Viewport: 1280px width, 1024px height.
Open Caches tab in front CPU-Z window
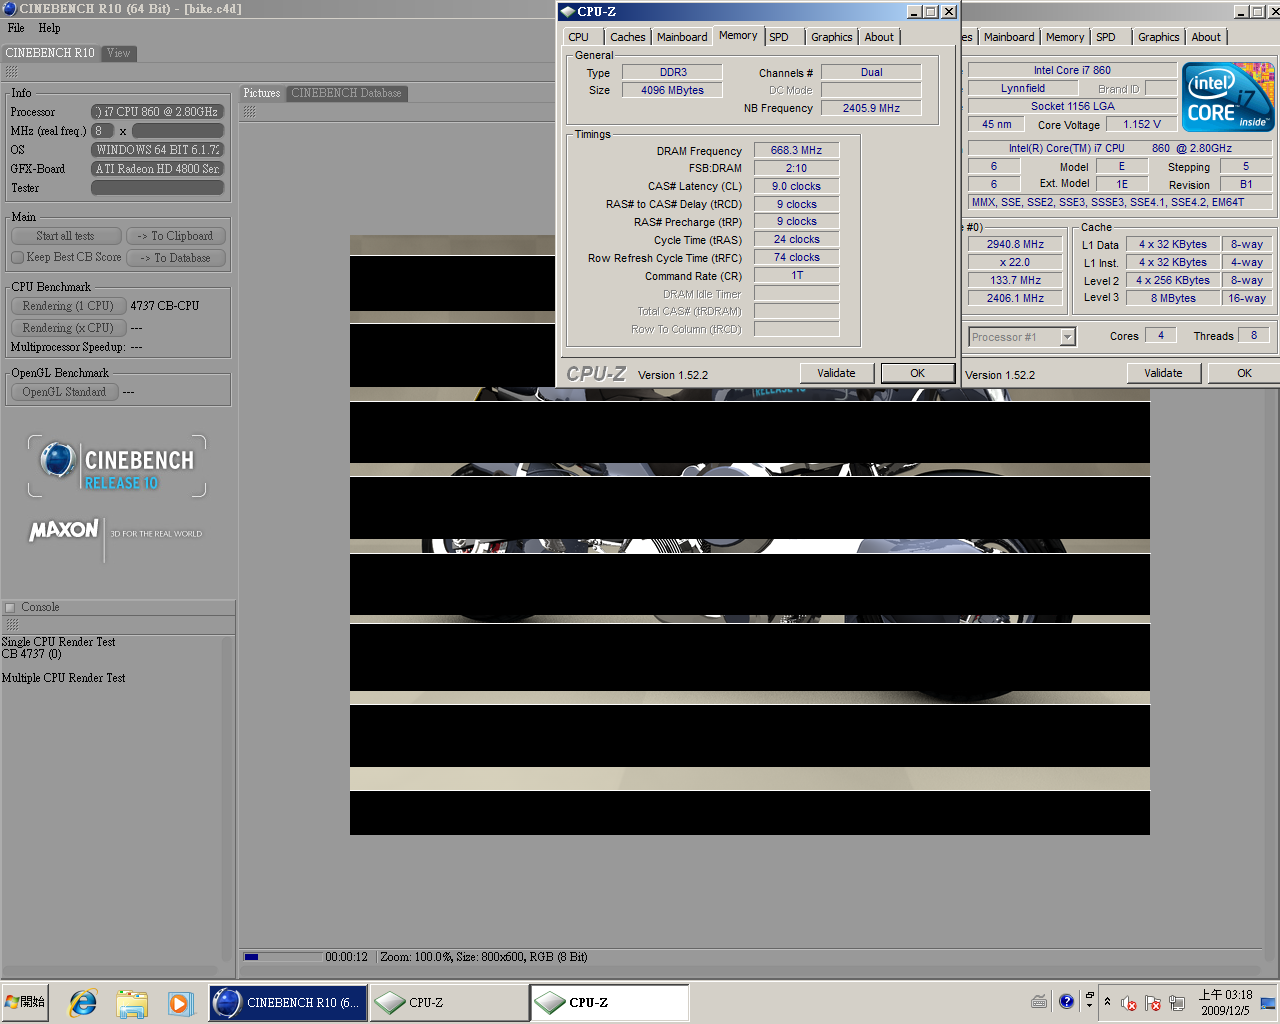(628, 37)
